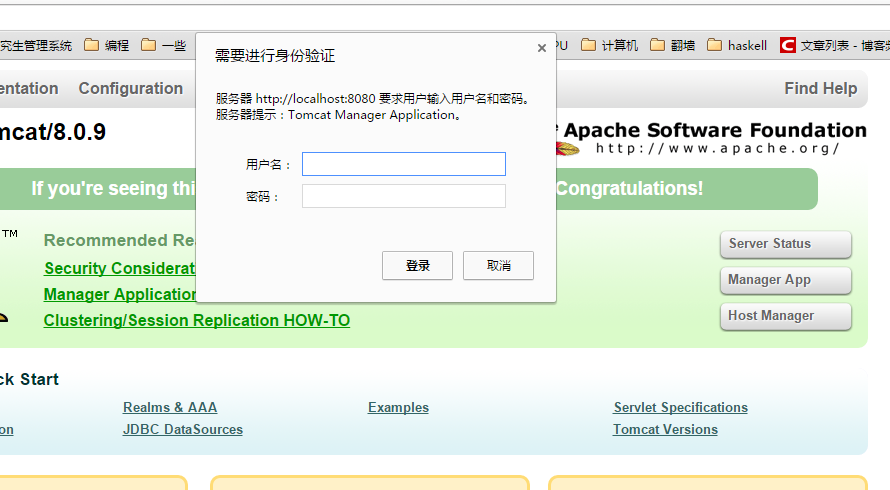Open Clustering/Session Replication HOW-TO link
This screenshot has width=890, height=490.
coord(197,320)
